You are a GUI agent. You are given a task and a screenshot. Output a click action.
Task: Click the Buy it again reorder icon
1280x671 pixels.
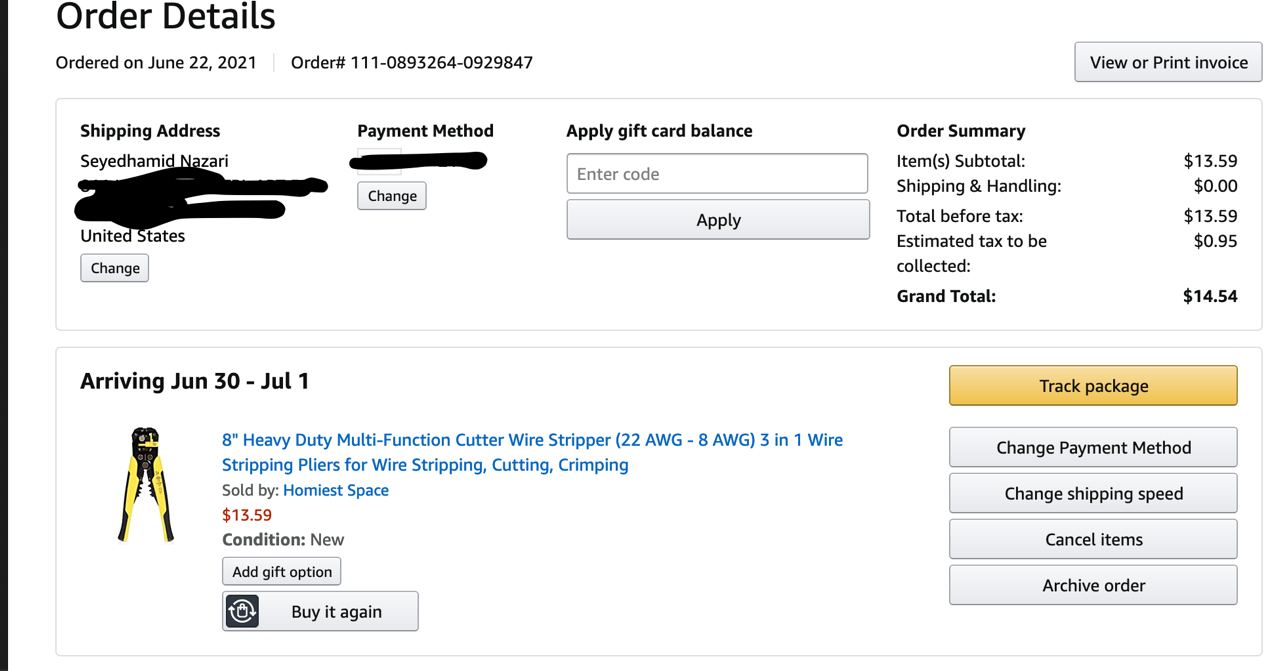242,611
